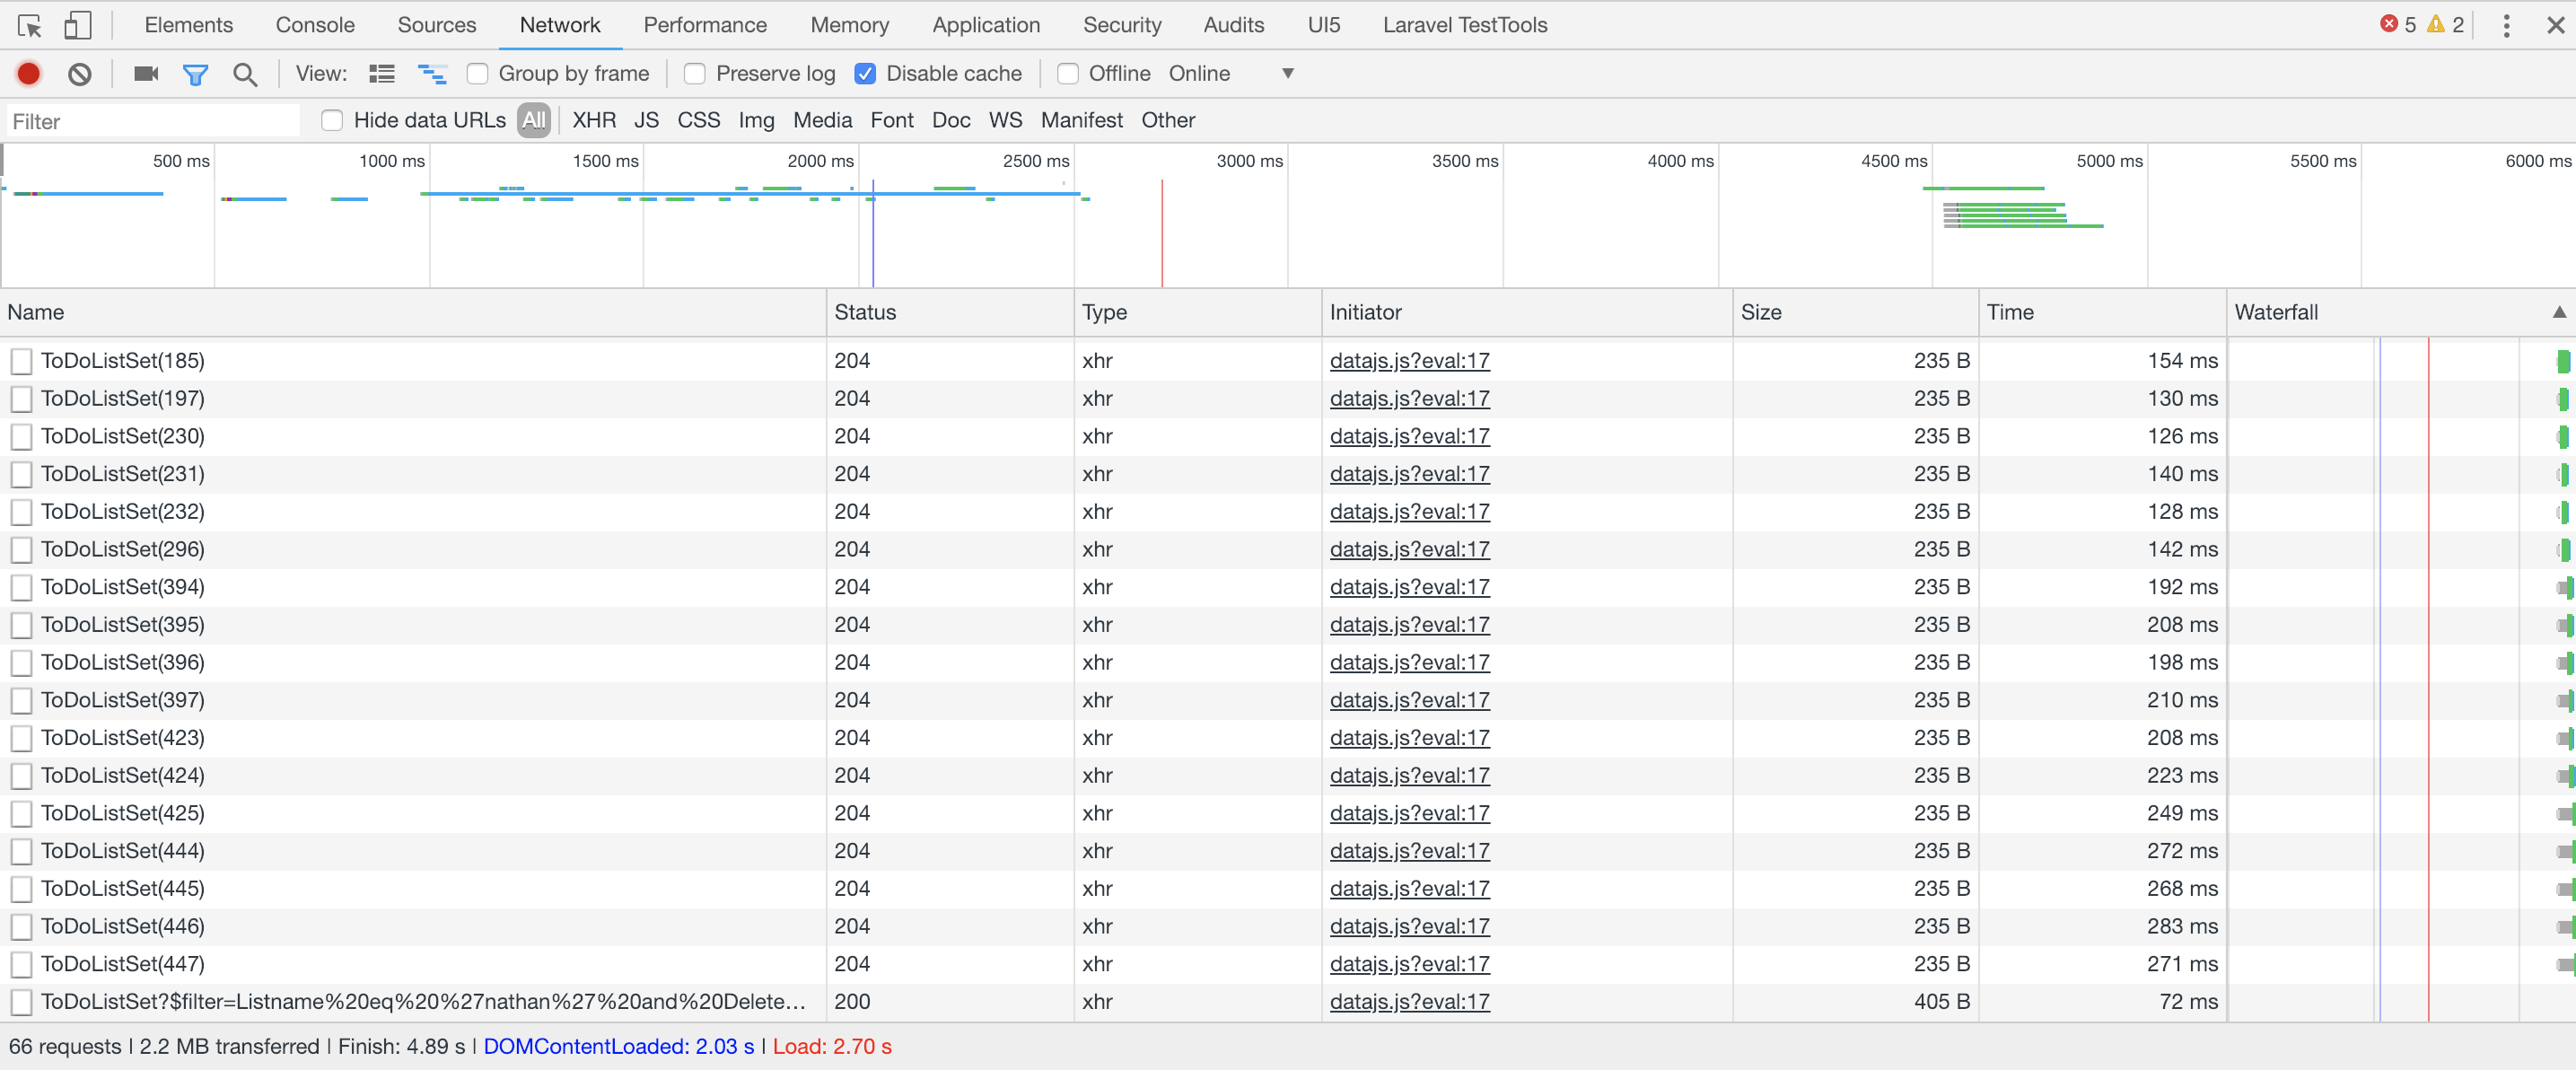Click the capture screenshots icon
The height and width of the screenshot is (1070, 2576).
coord(146,73)
